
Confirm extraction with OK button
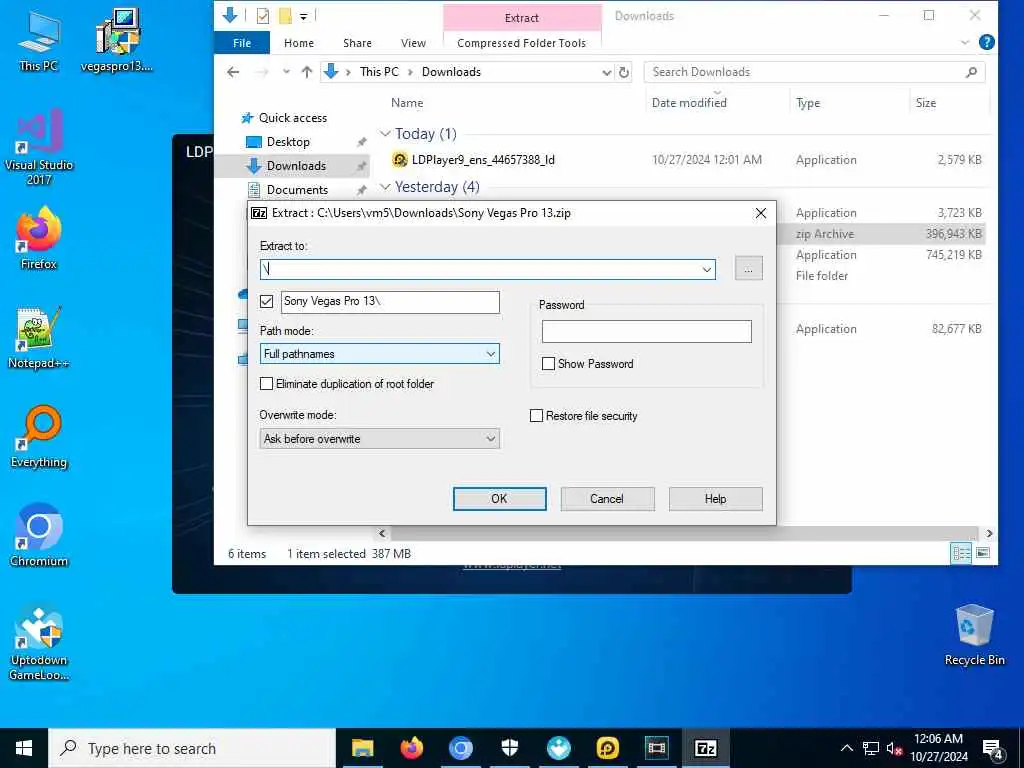[x=500, y=499]
